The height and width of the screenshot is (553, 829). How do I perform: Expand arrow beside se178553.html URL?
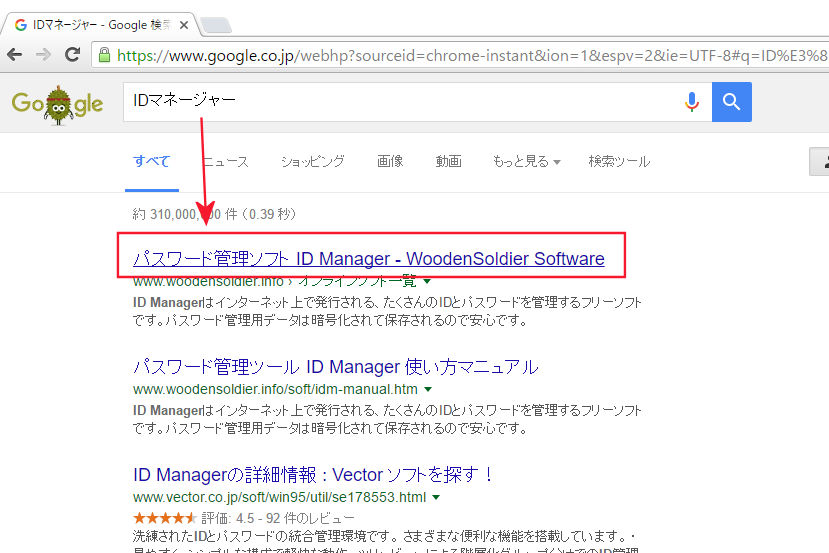436,497
